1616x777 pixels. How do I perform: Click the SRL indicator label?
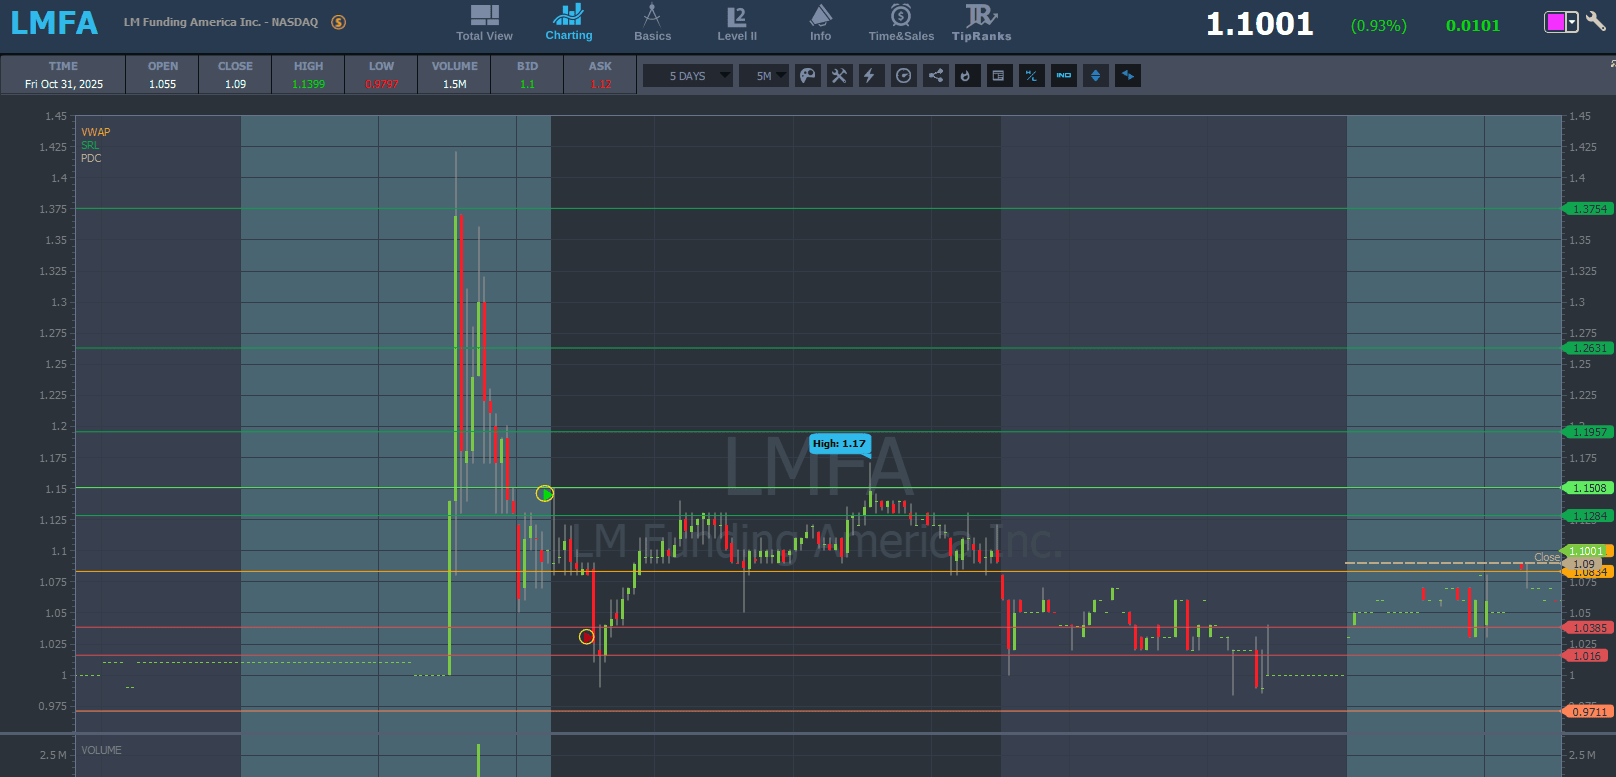coord(90,145)
